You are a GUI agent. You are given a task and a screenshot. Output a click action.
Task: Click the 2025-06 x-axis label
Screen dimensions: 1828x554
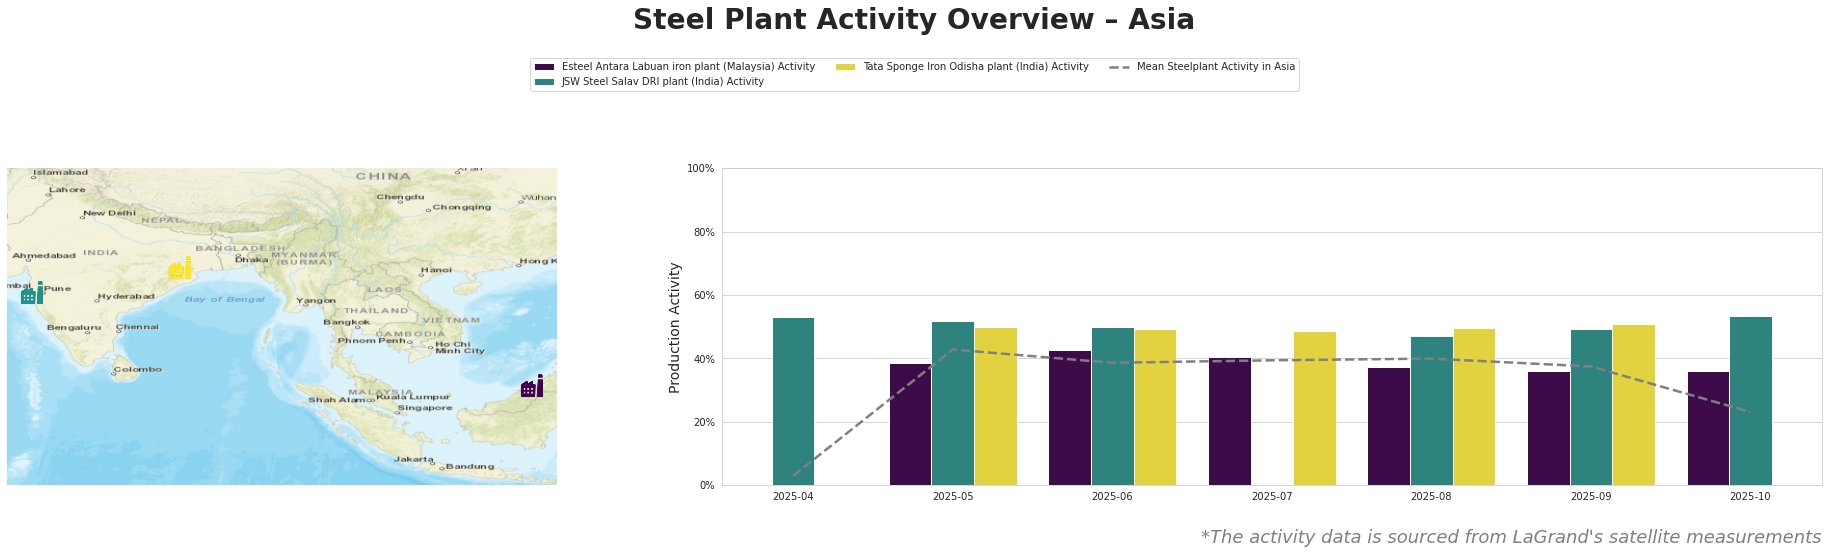1112,496
